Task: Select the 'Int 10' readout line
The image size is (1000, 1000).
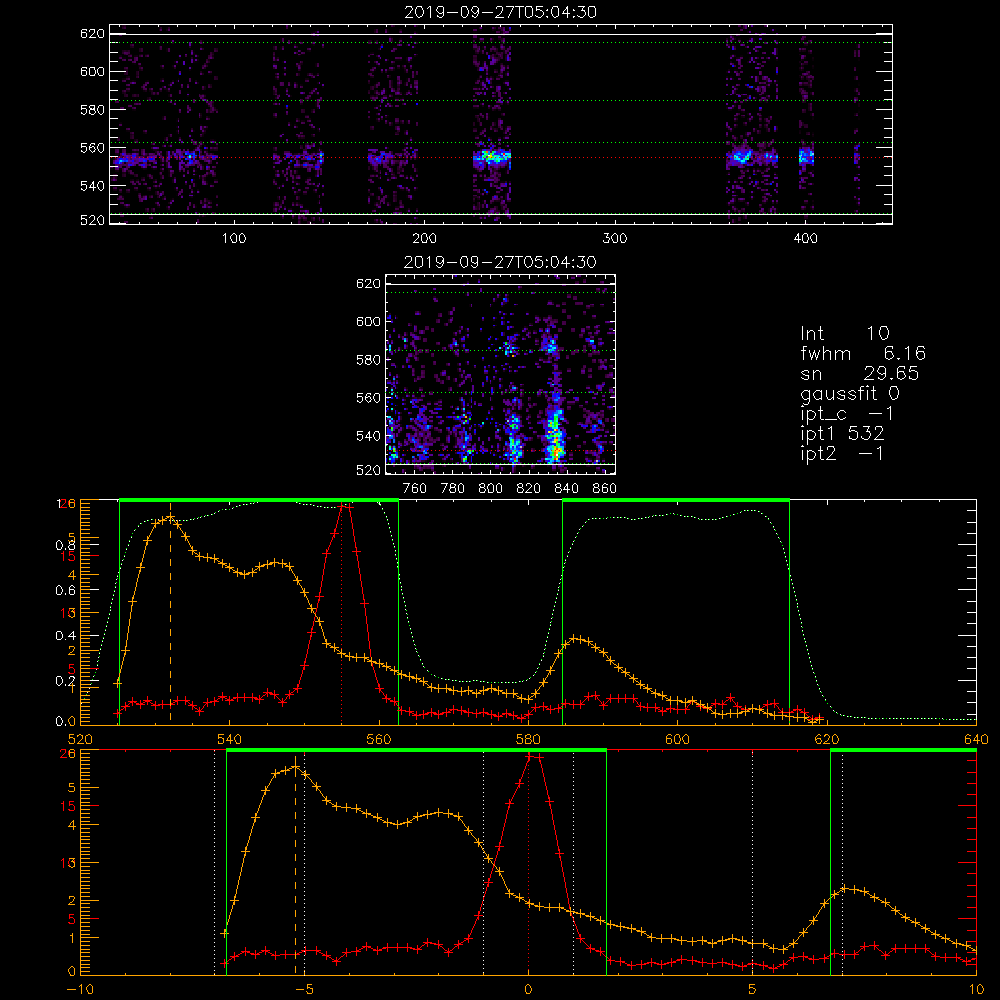Action: coord(845,333)
